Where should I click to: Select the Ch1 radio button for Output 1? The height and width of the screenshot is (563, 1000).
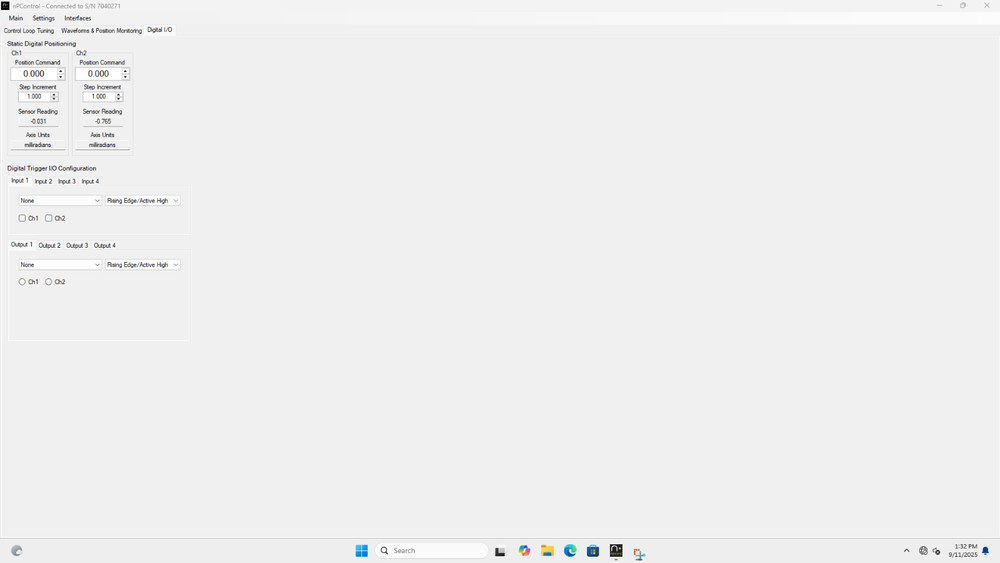click(x=22, y=282)
